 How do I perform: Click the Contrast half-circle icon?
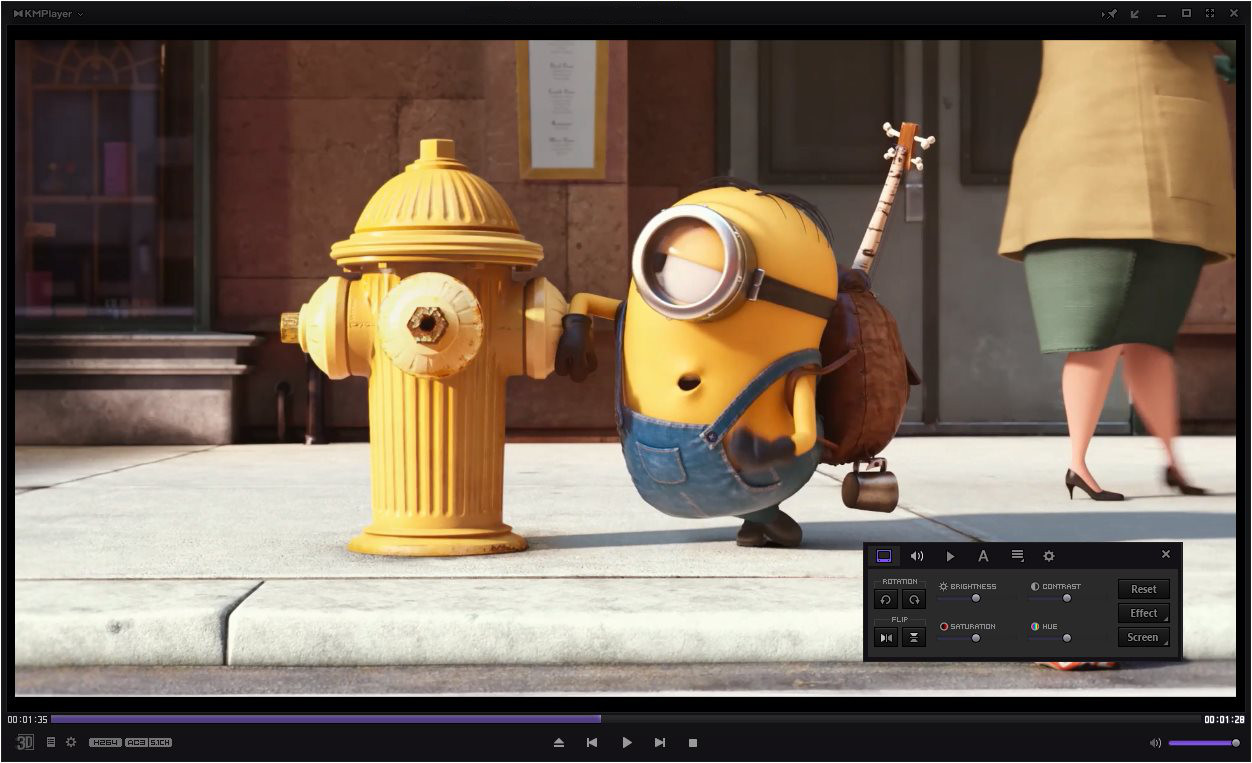(x=1035, y=587)
